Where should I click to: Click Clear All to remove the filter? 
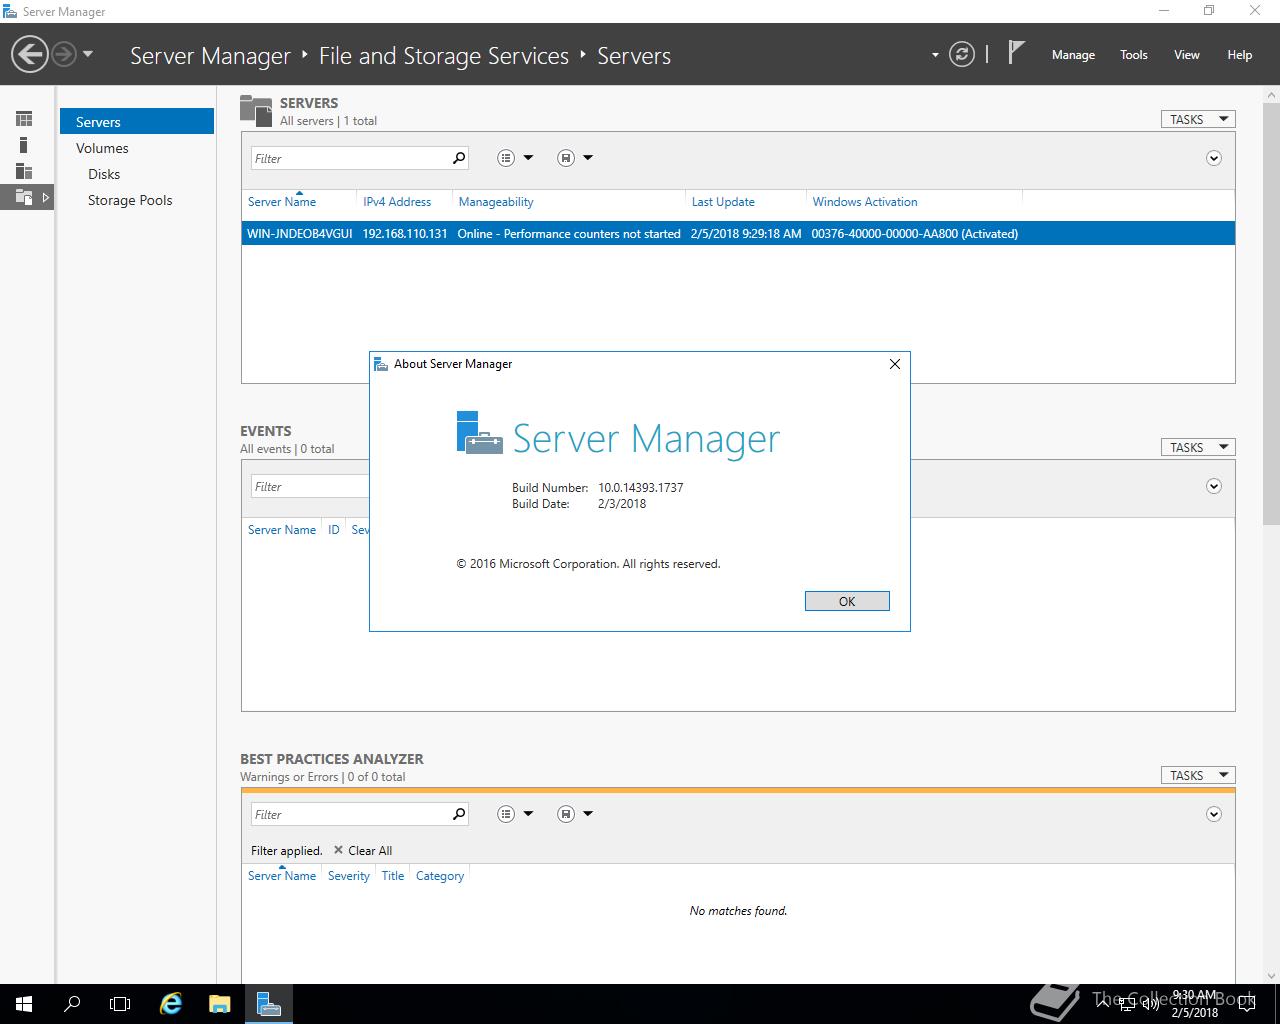point(363,850)
